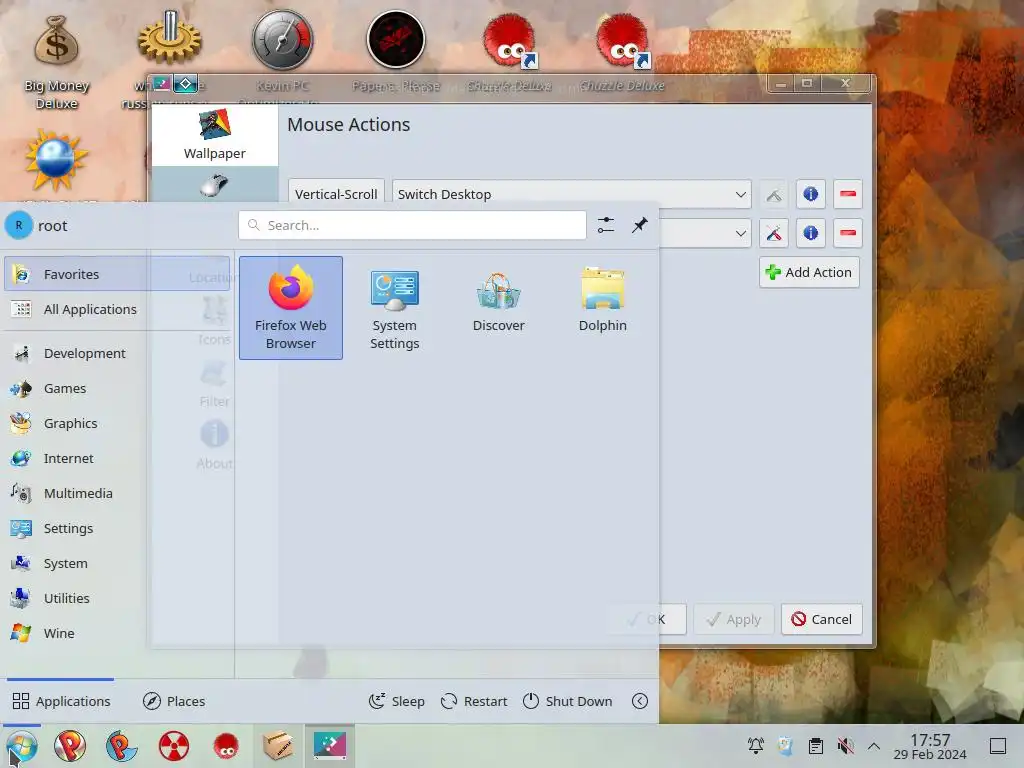Viewport: 1024px width, 768px height.
Task: Browse the Multimedia category
Action: click(x=117, y=493)
